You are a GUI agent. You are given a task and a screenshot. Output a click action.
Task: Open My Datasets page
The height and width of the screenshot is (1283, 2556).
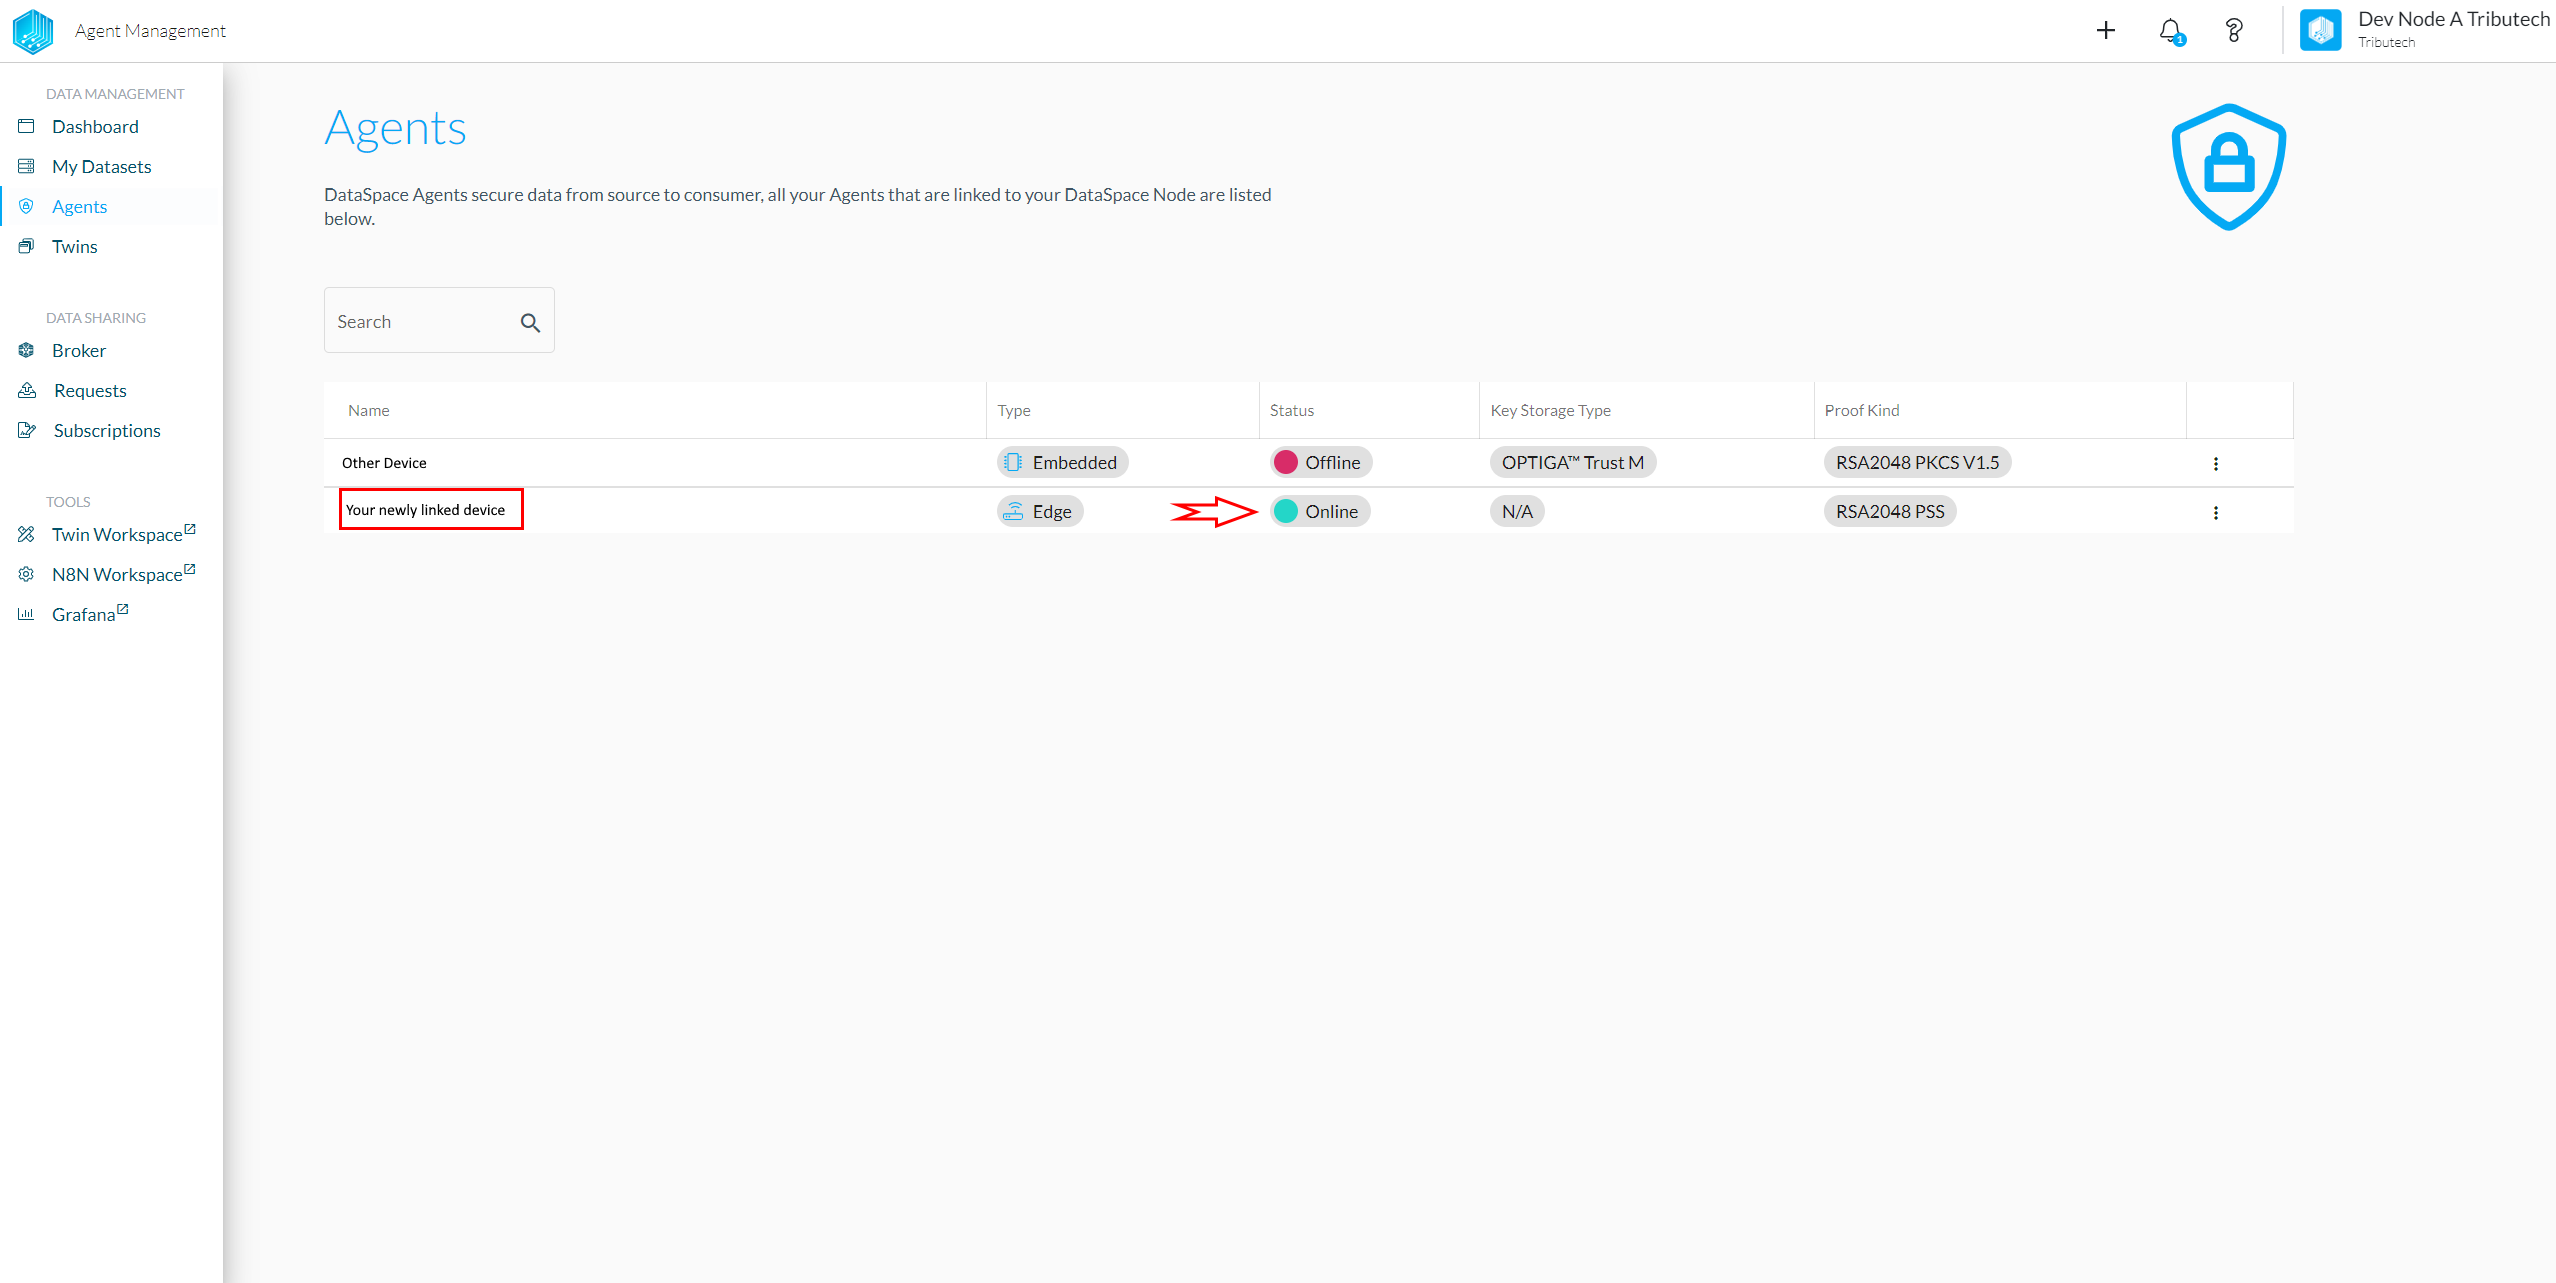[102, 166]
